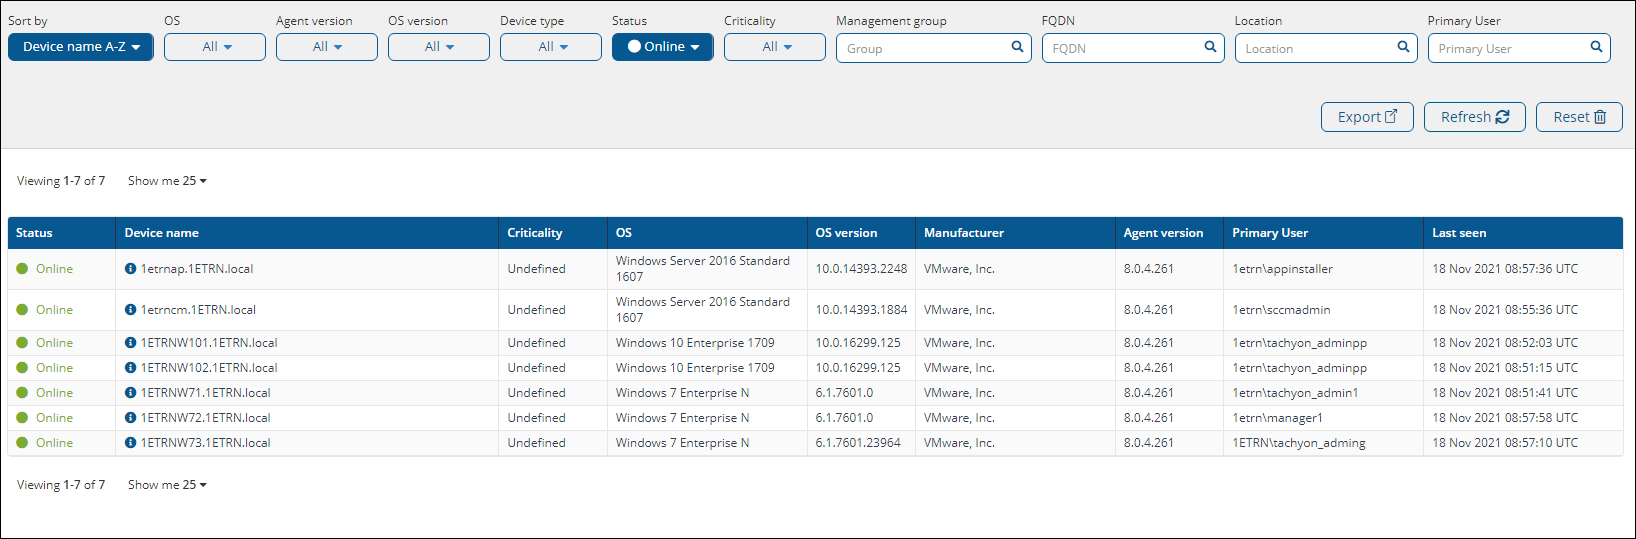Viewport: 1636px width, 539px height.
Task: Sort table by Last seen column header
Action: click(1459, 233)
